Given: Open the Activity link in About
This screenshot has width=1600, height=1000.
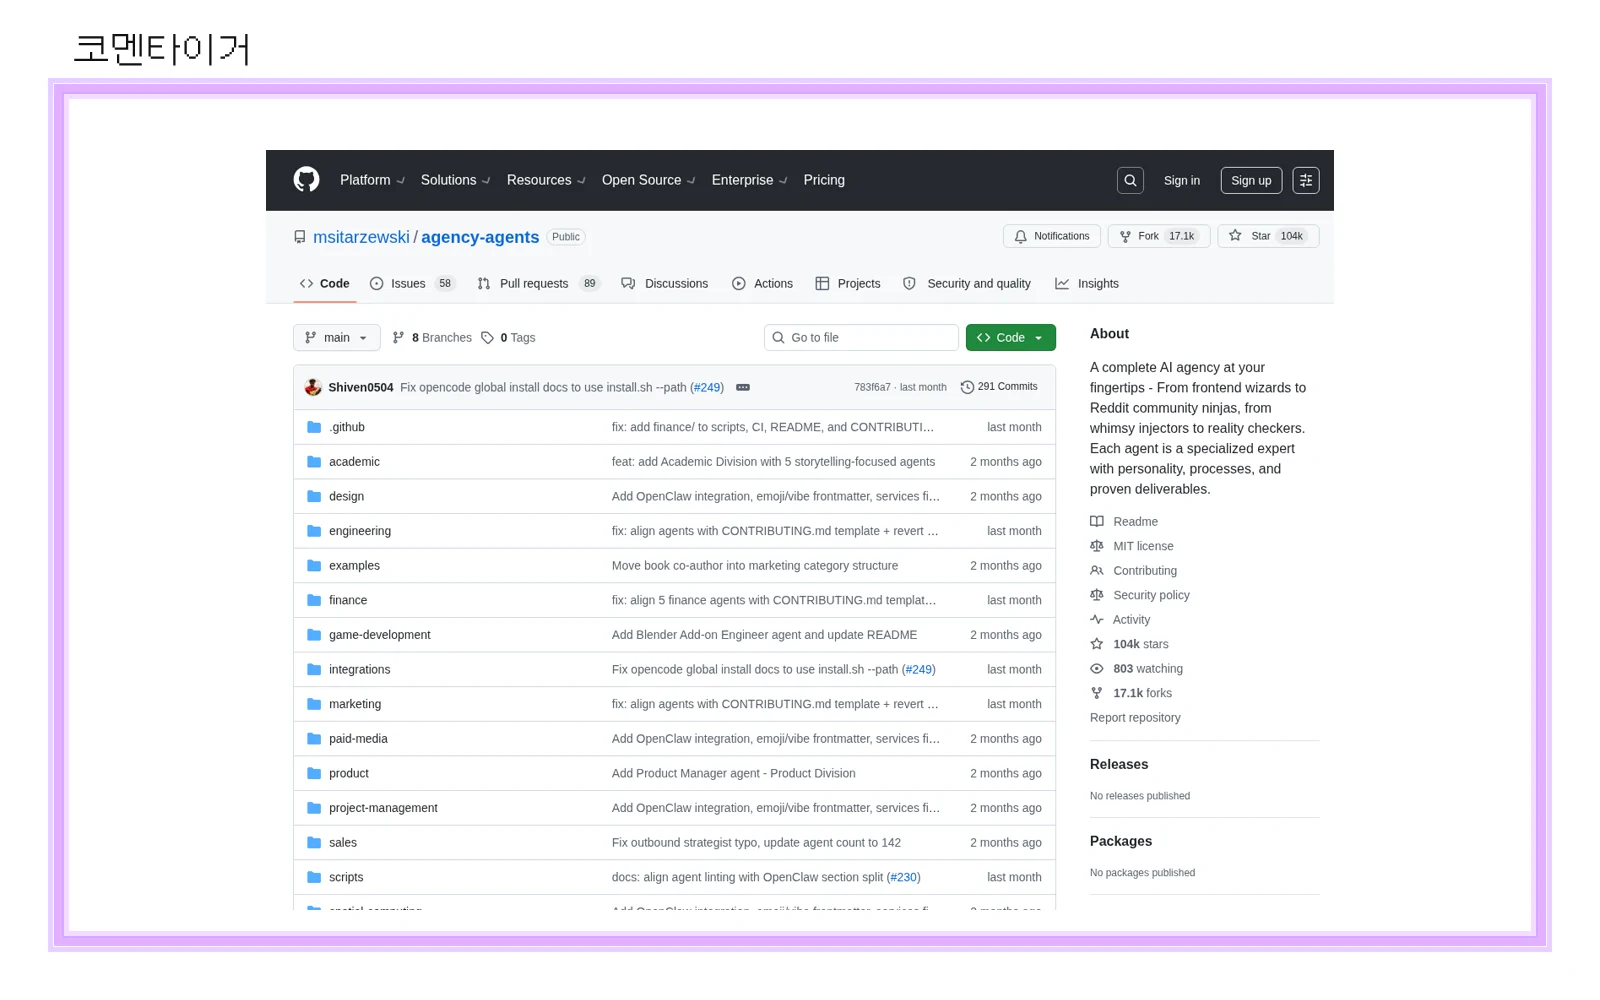Looking at the screenshot, I should (x=1120, y=620).
